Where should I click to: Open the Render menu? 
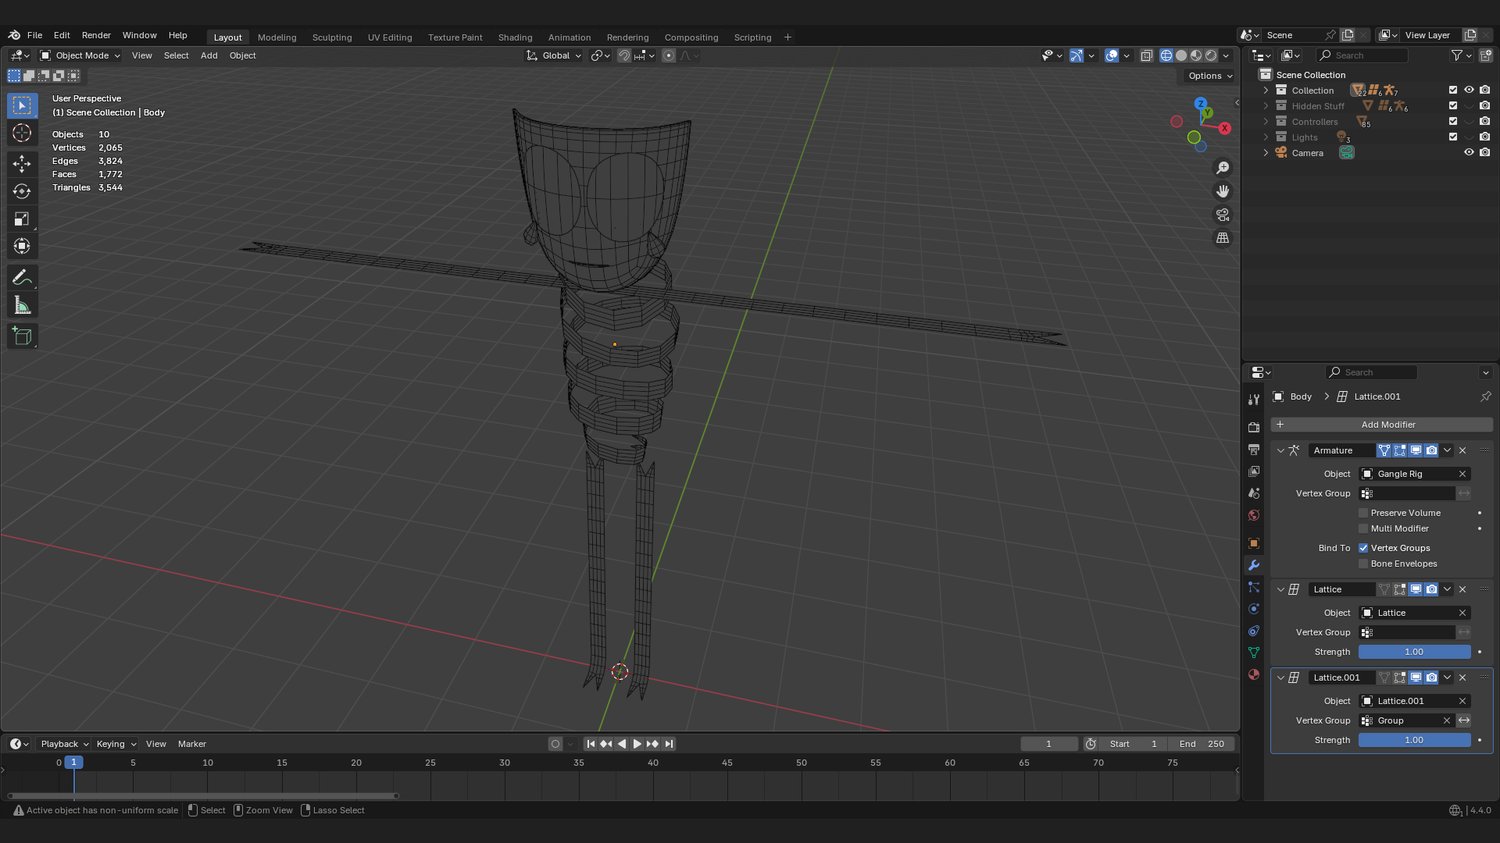96,35
